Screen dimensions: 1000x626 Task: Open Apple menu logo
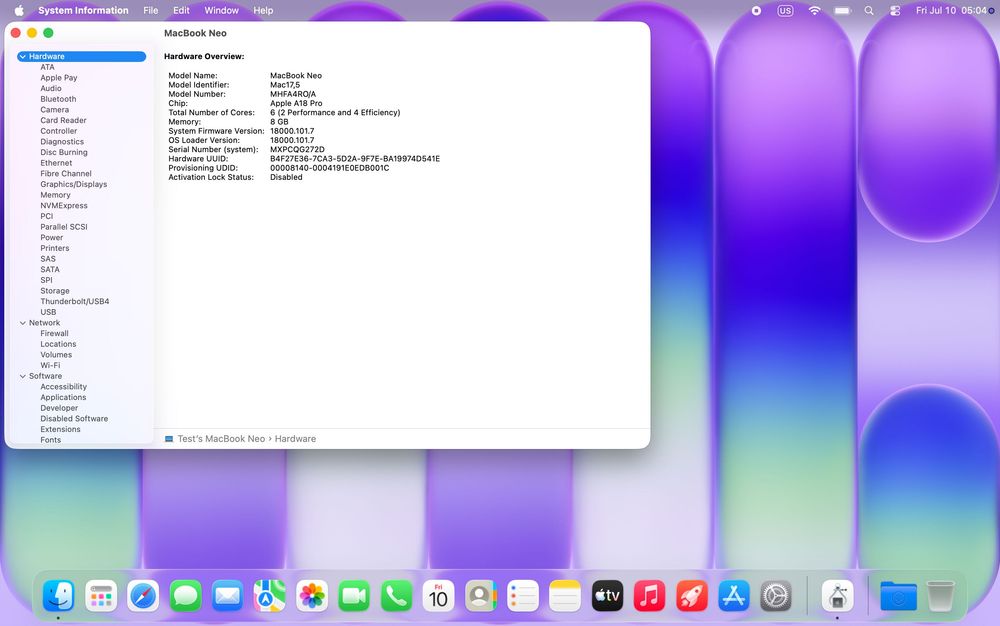point(18,10)
